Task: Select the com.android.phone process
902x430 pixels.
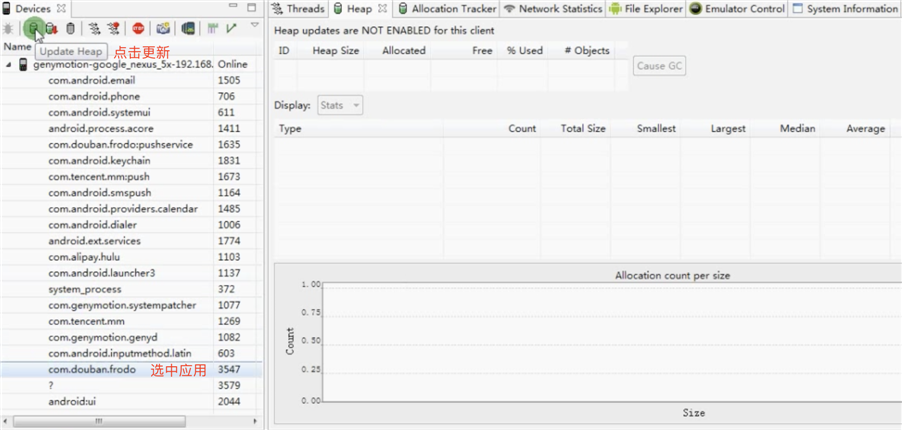Action: [x=131, y=97]
